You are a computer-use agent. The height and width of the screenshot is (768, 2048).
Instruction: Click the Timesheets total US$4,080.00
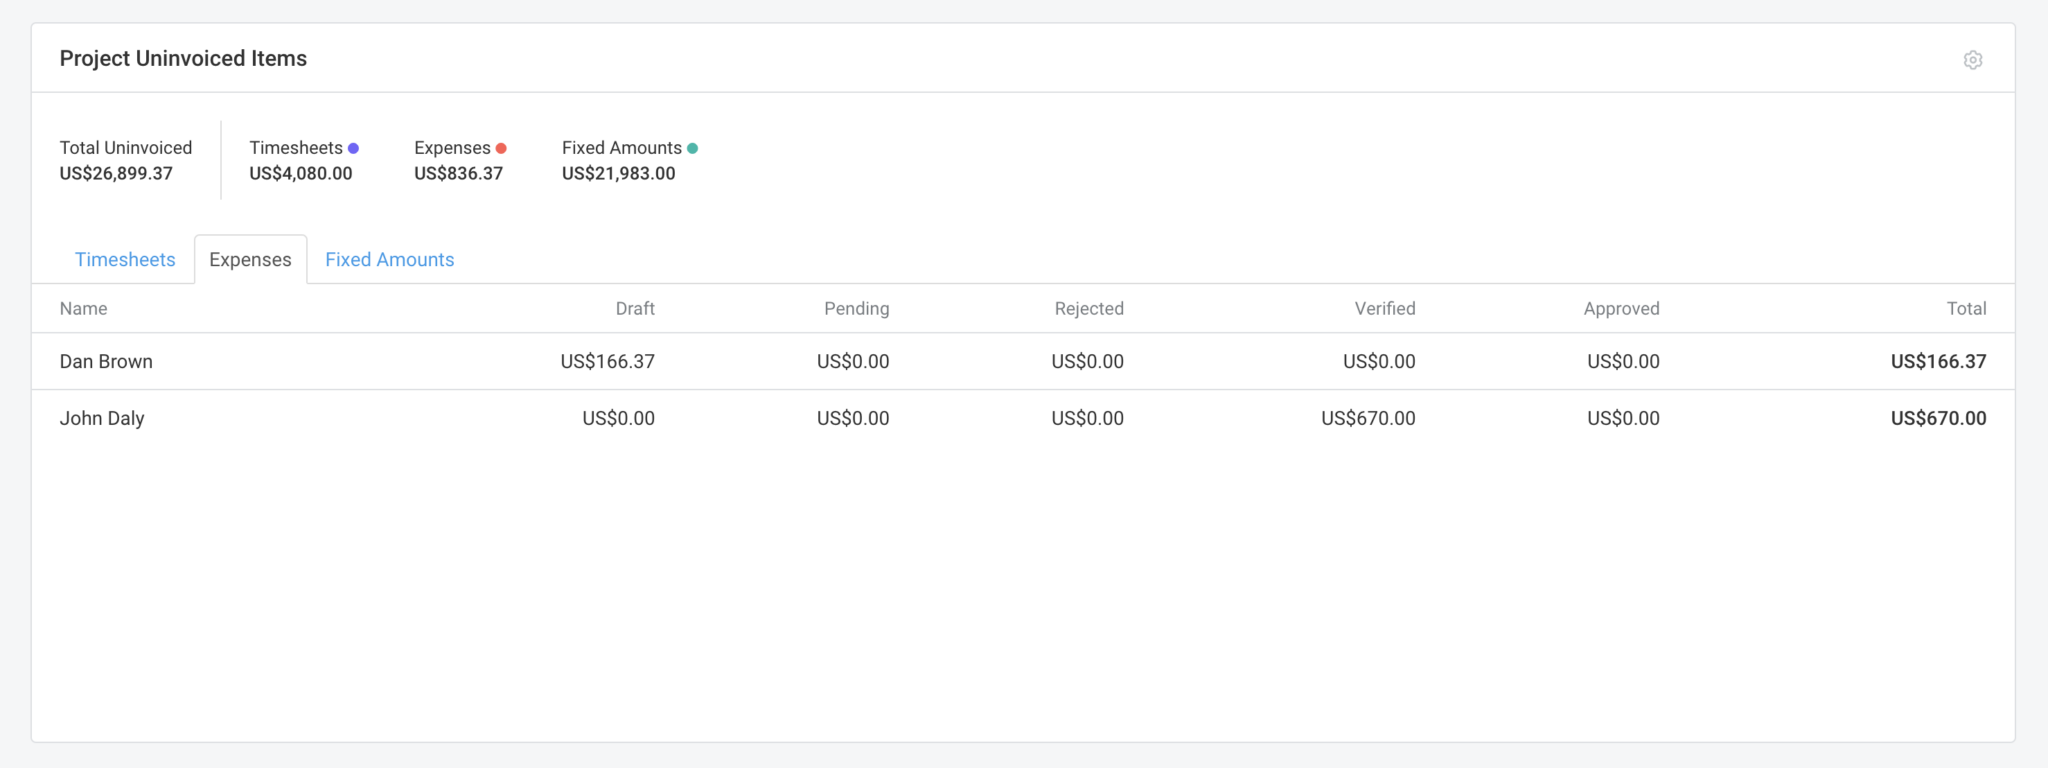[x=300, y=173]
